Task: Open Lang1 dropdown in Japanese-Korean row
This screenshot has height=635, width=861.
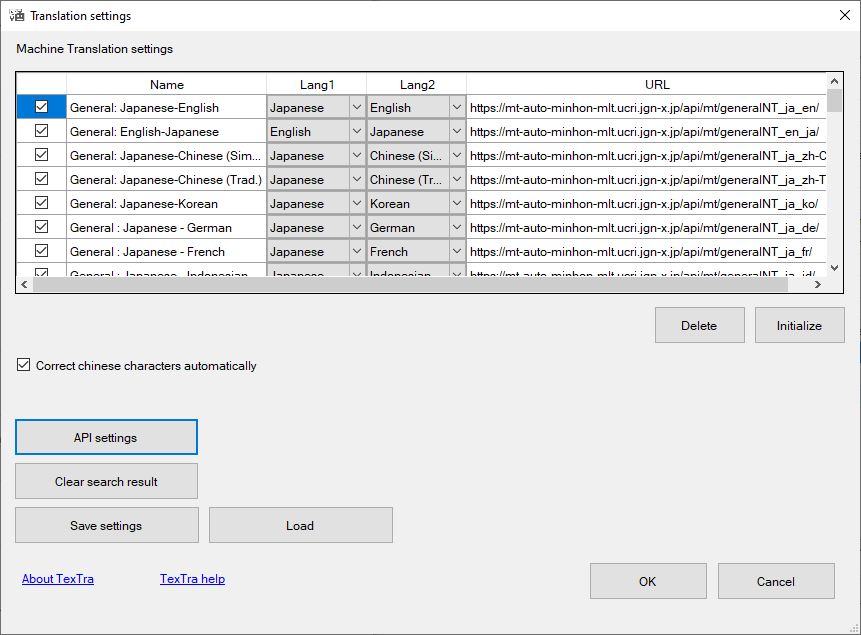Action: coord(357,203)
